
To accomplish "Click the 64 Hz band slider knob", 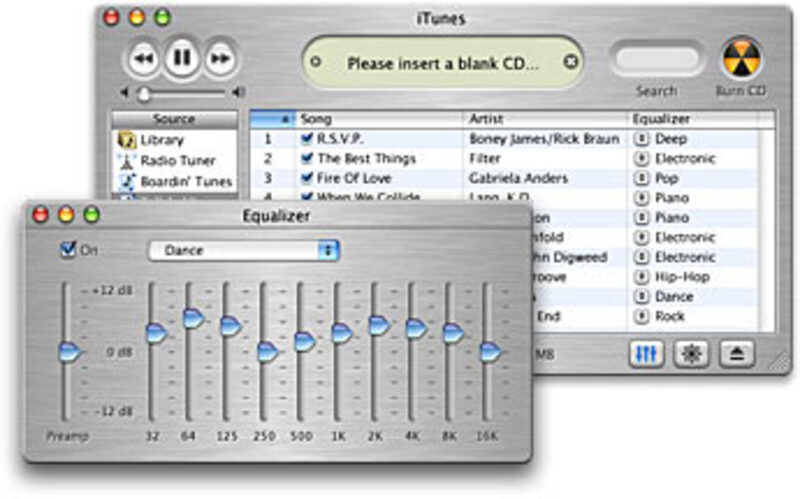I will (x=194, y=318).
